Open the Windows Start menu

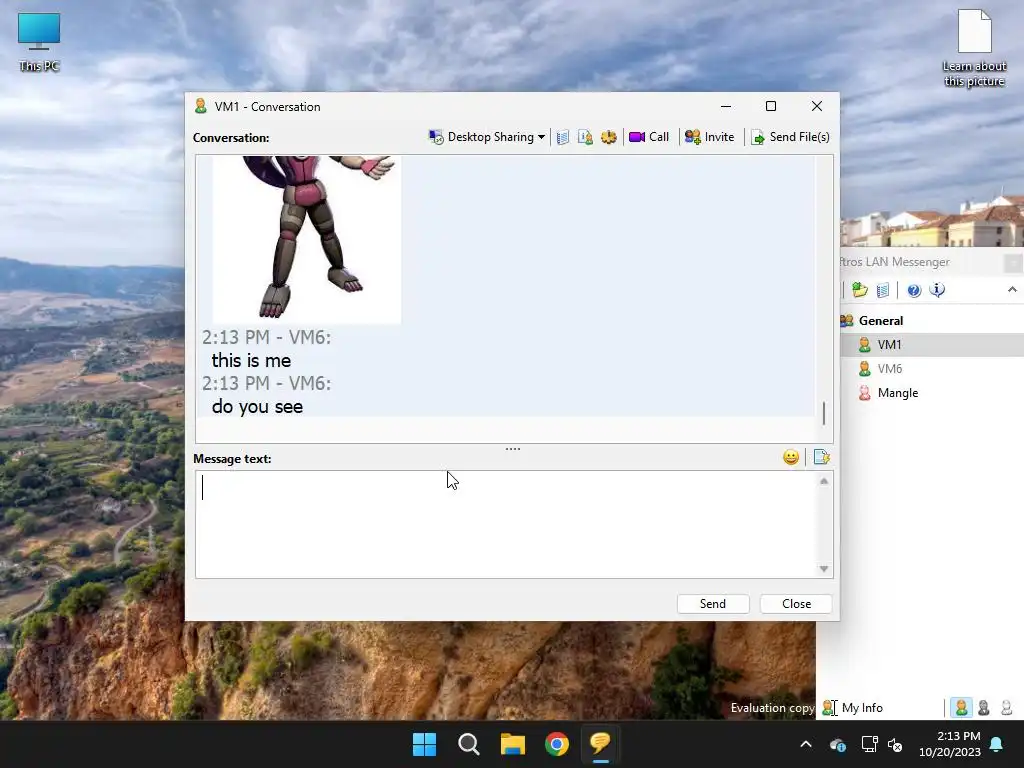tap(424, 744)
